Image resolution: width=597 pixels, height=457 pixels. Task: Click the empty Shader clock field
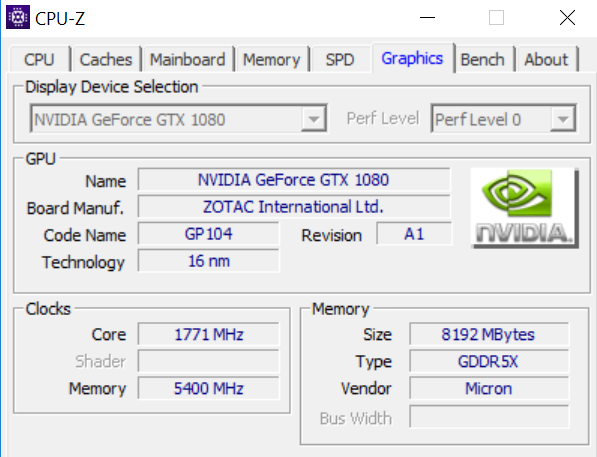pyautogui.click(x=209, y=361)
